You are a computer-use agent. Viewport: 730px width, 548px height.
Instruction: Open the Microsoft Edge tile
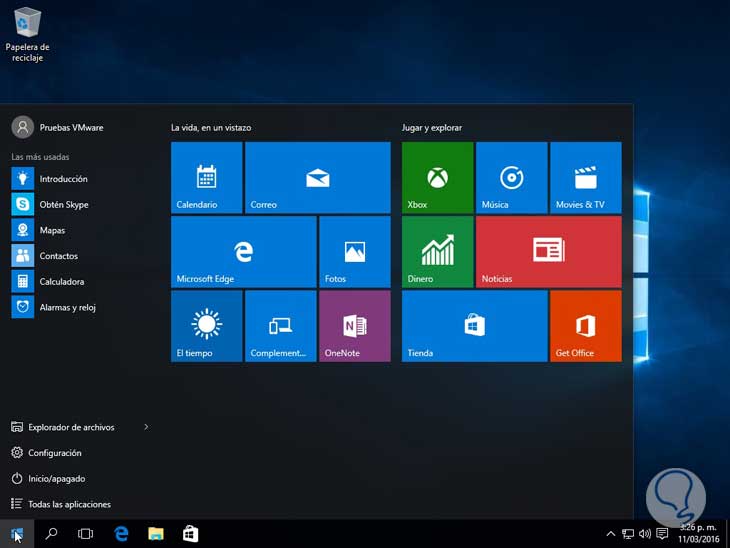tap(243, 251)
